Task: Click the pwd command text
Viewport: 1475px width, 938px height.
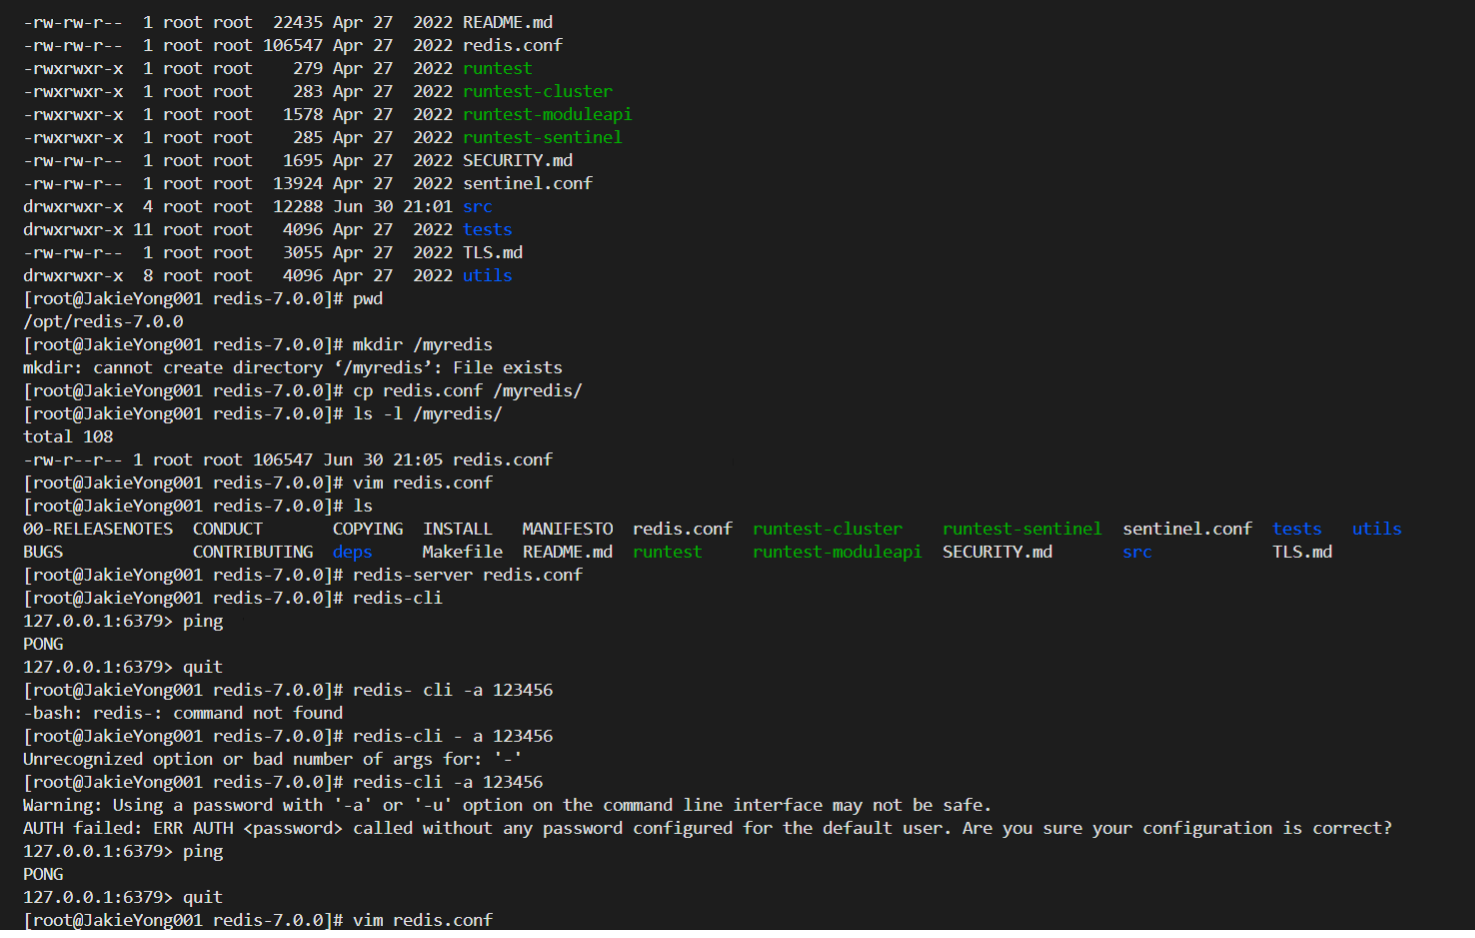Action: click(367, 298)
